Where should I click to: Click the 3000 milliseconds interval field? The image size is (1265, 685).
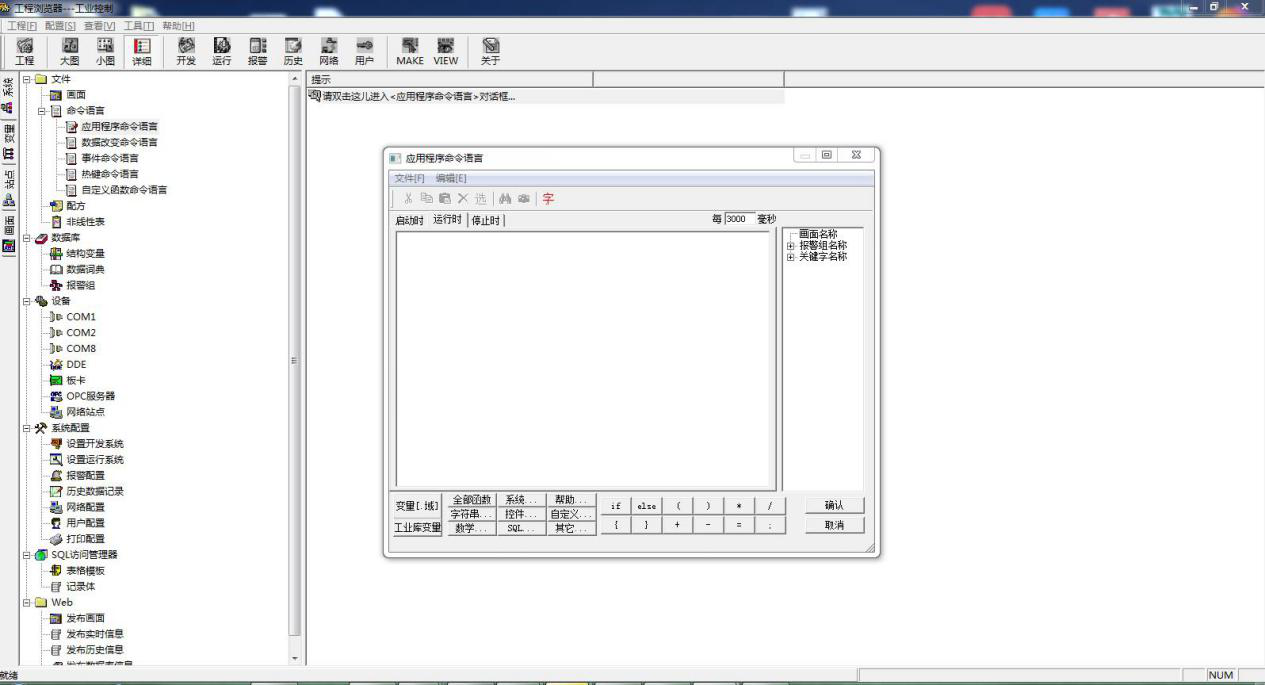pos(739,219)
